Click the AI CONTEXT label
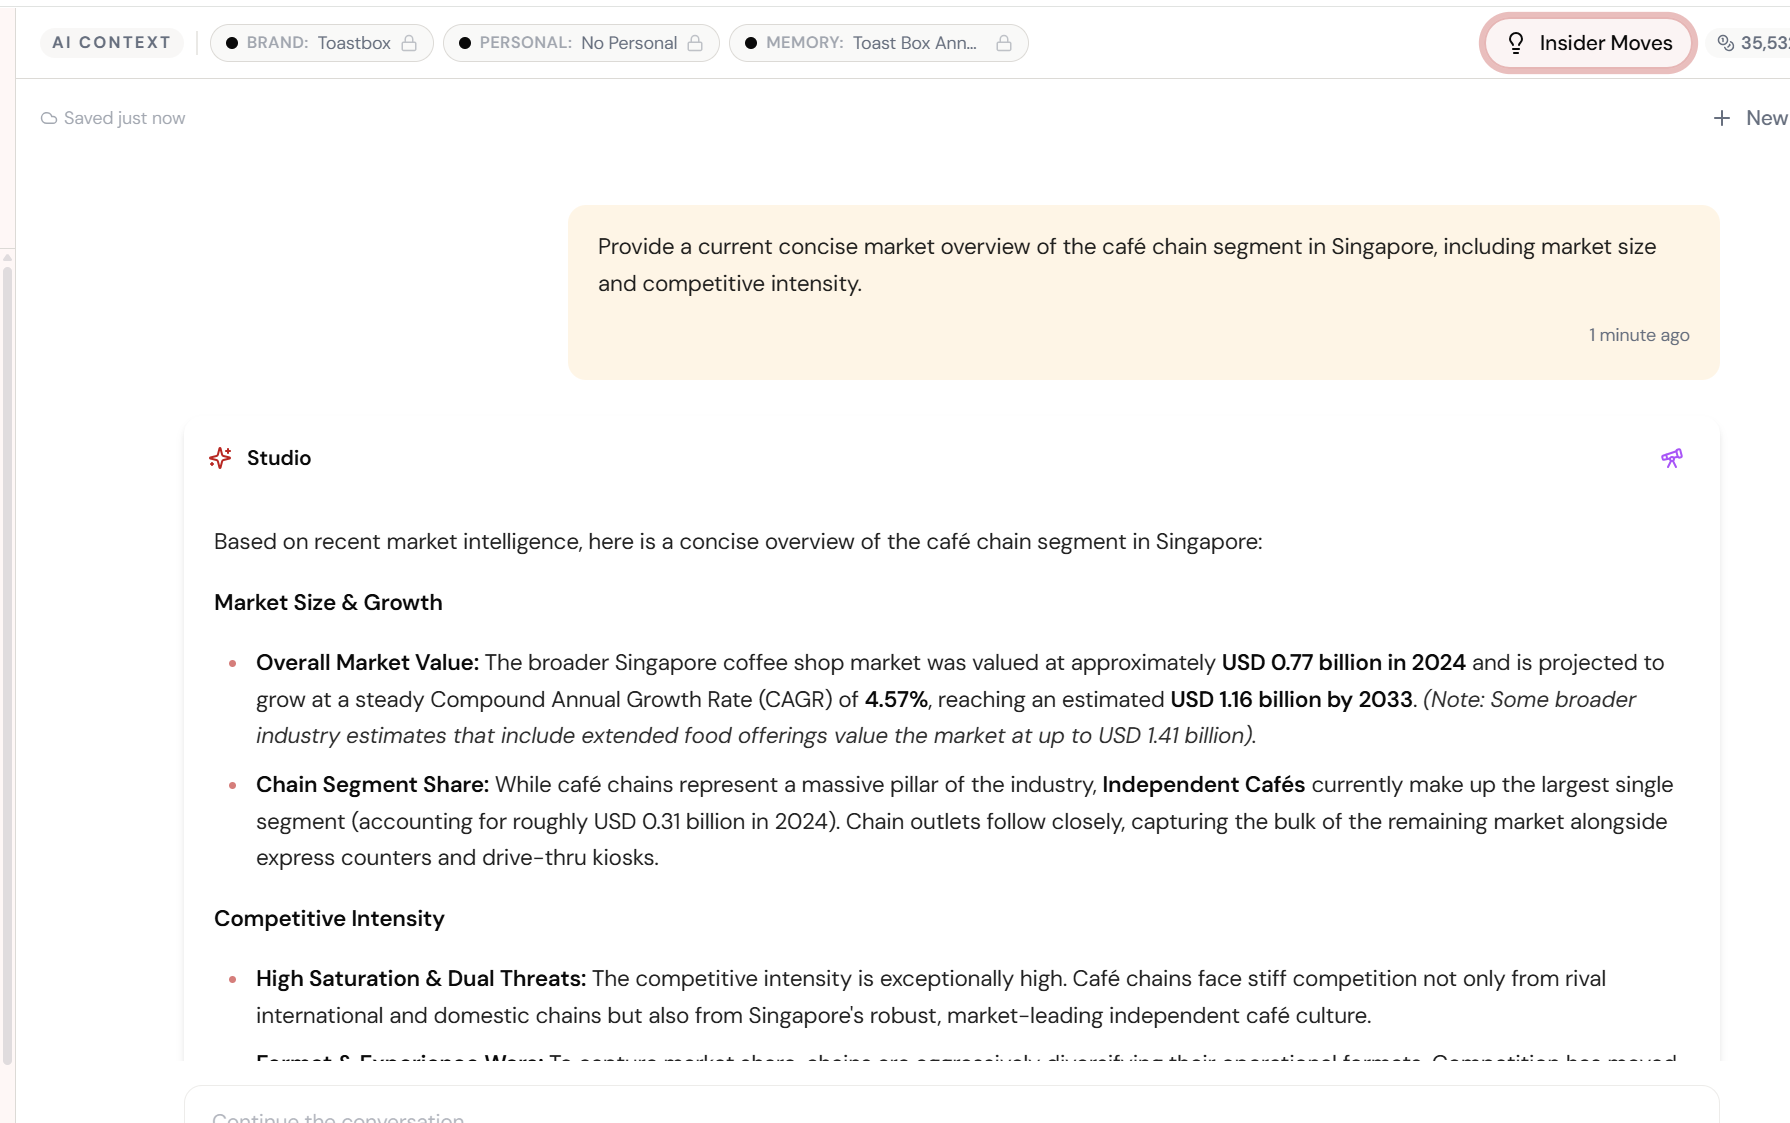This screenshot has height=1123, width=1790. [x=111, y=43]
